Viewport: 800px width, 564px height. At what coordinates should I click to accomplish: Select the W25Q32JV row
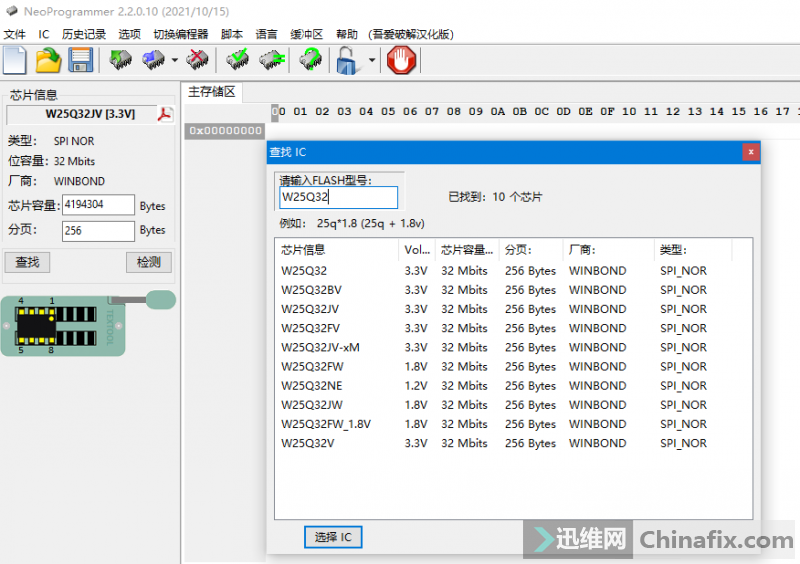click(x=513, y=309)
